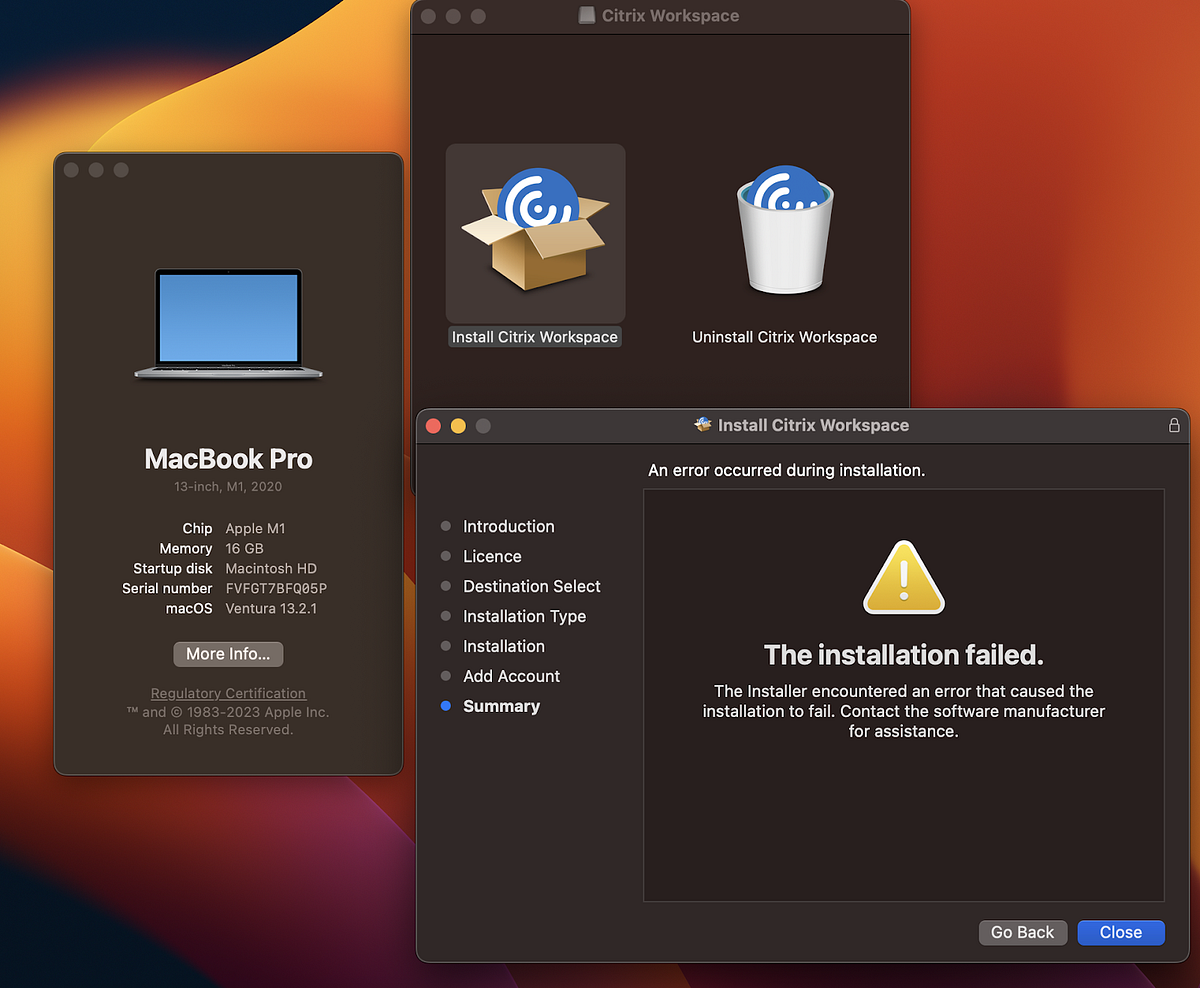Screen dimensions: 1200x988
Task: Click the Installation Type step
Action: pos(524,616)
